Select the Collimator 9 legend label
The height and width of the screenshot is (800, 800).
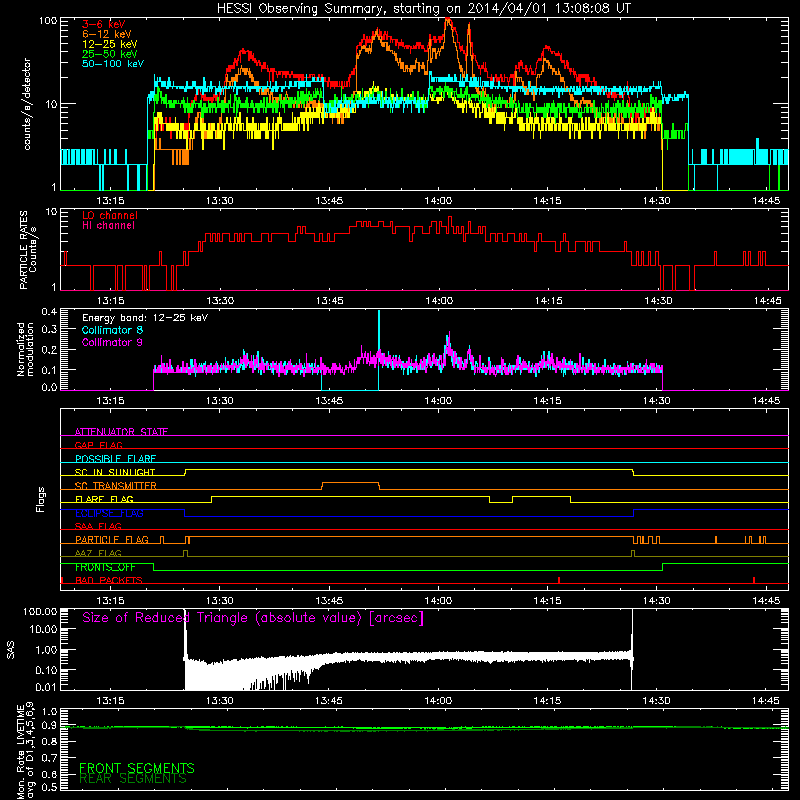[112, 342]
